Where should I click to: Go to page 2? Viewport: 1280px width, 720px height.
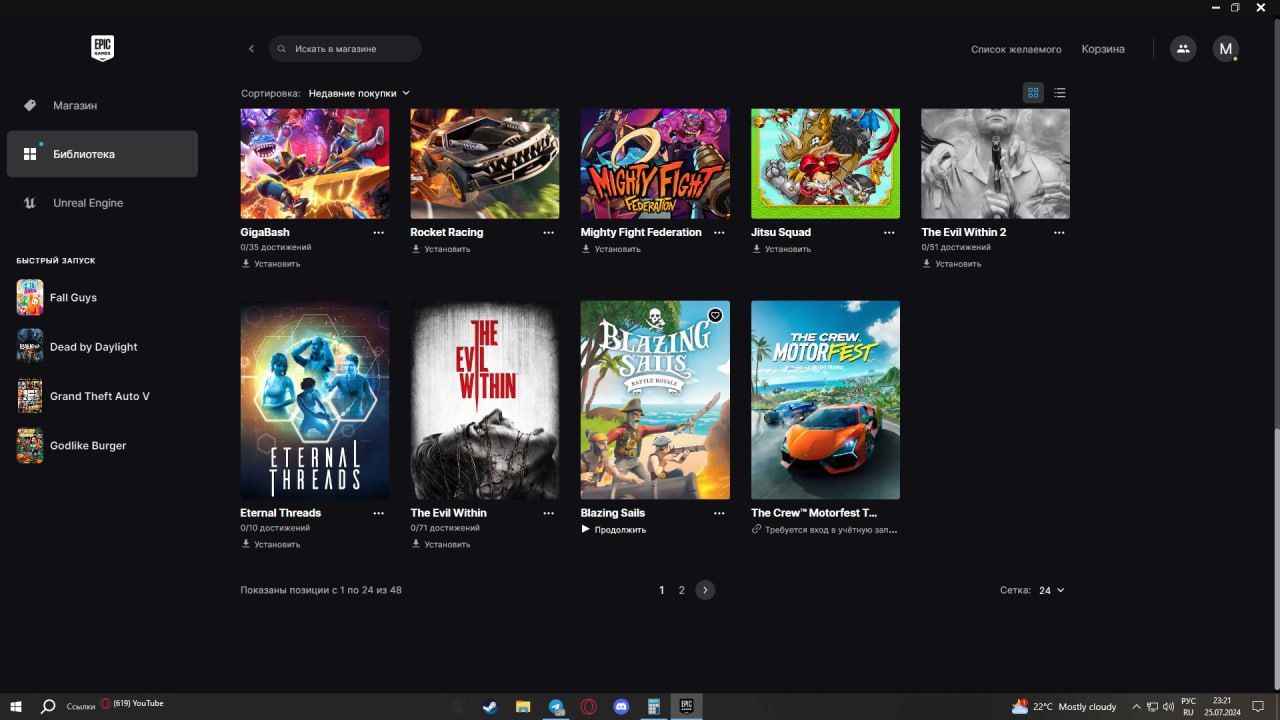[x=682, y=590]
